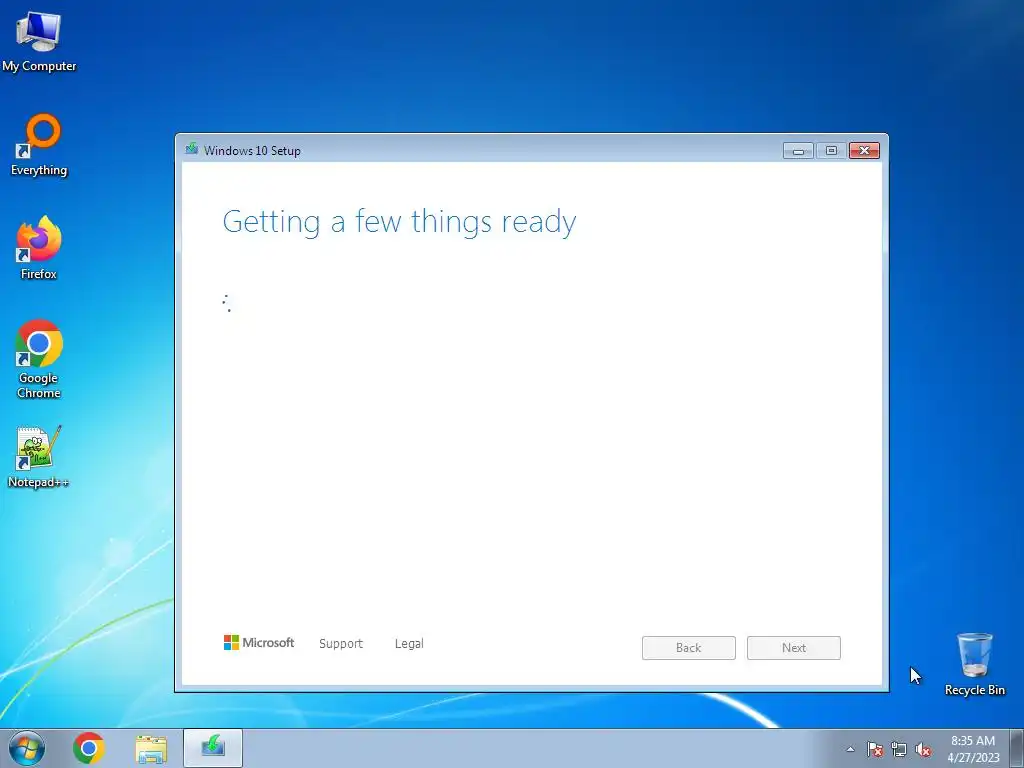This screenshot has width=1024, height=768.
Task: Select the Recycle Bin icon
Action: click(974, 664)
